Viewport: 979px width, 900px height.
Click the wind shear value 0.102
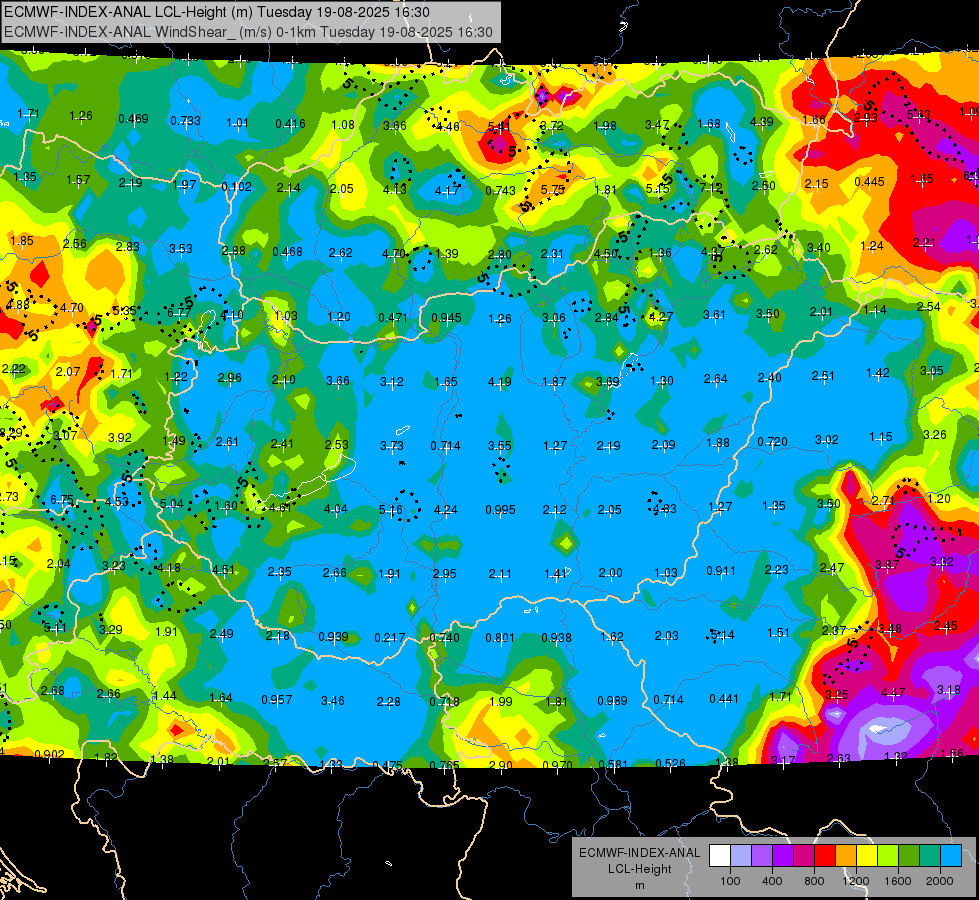[237, 187]
